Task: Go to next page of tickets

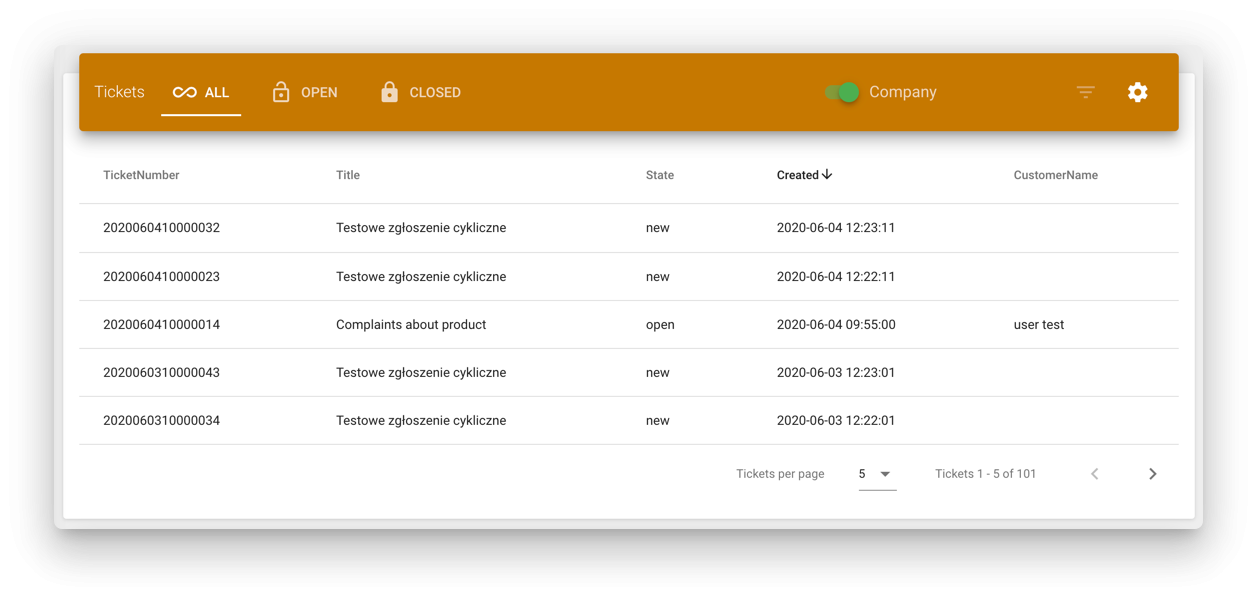Action: 1152,474
